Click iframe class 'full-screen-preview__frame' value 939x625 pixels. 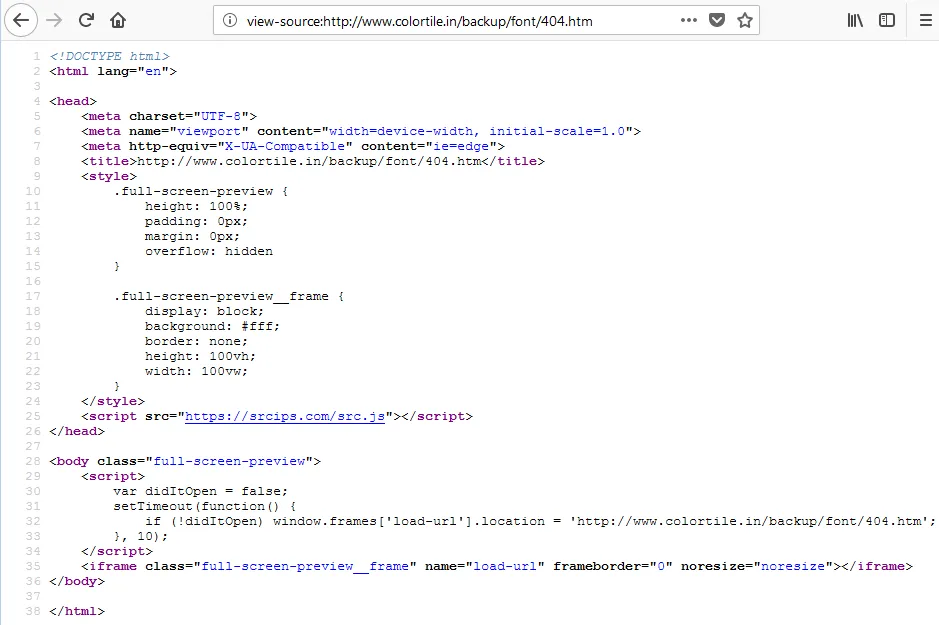click(305, 566)
